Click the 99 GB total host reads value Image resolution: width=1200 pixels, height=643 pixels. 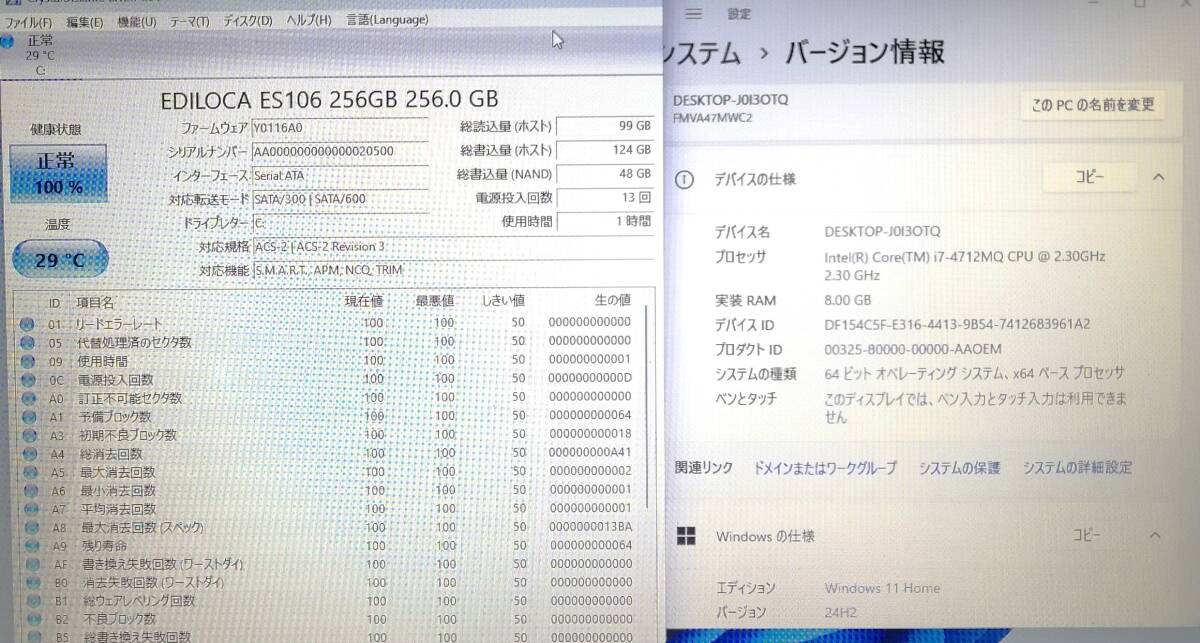(605, 126)
